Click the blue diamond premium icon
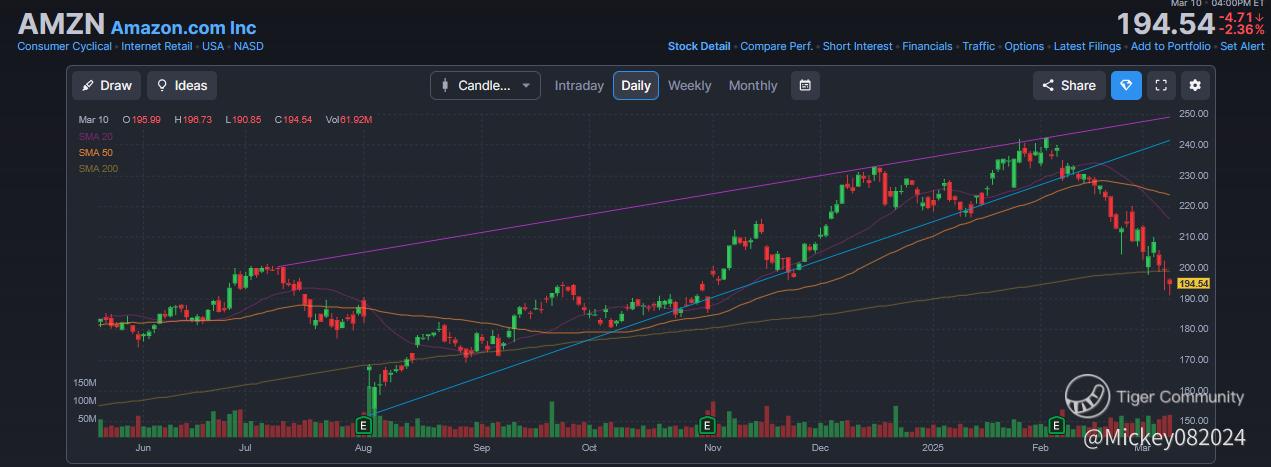 tap(1126, 85)
